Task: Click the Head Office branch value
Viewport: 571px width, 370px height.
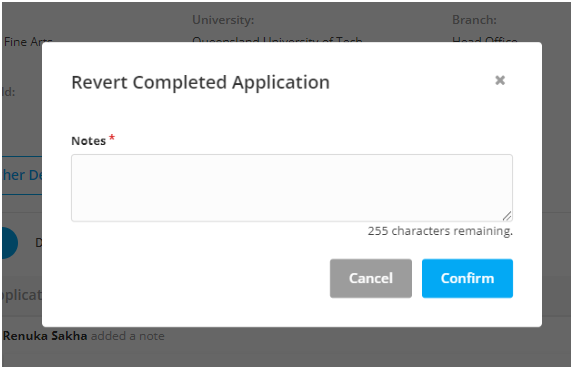Action: 484,39
